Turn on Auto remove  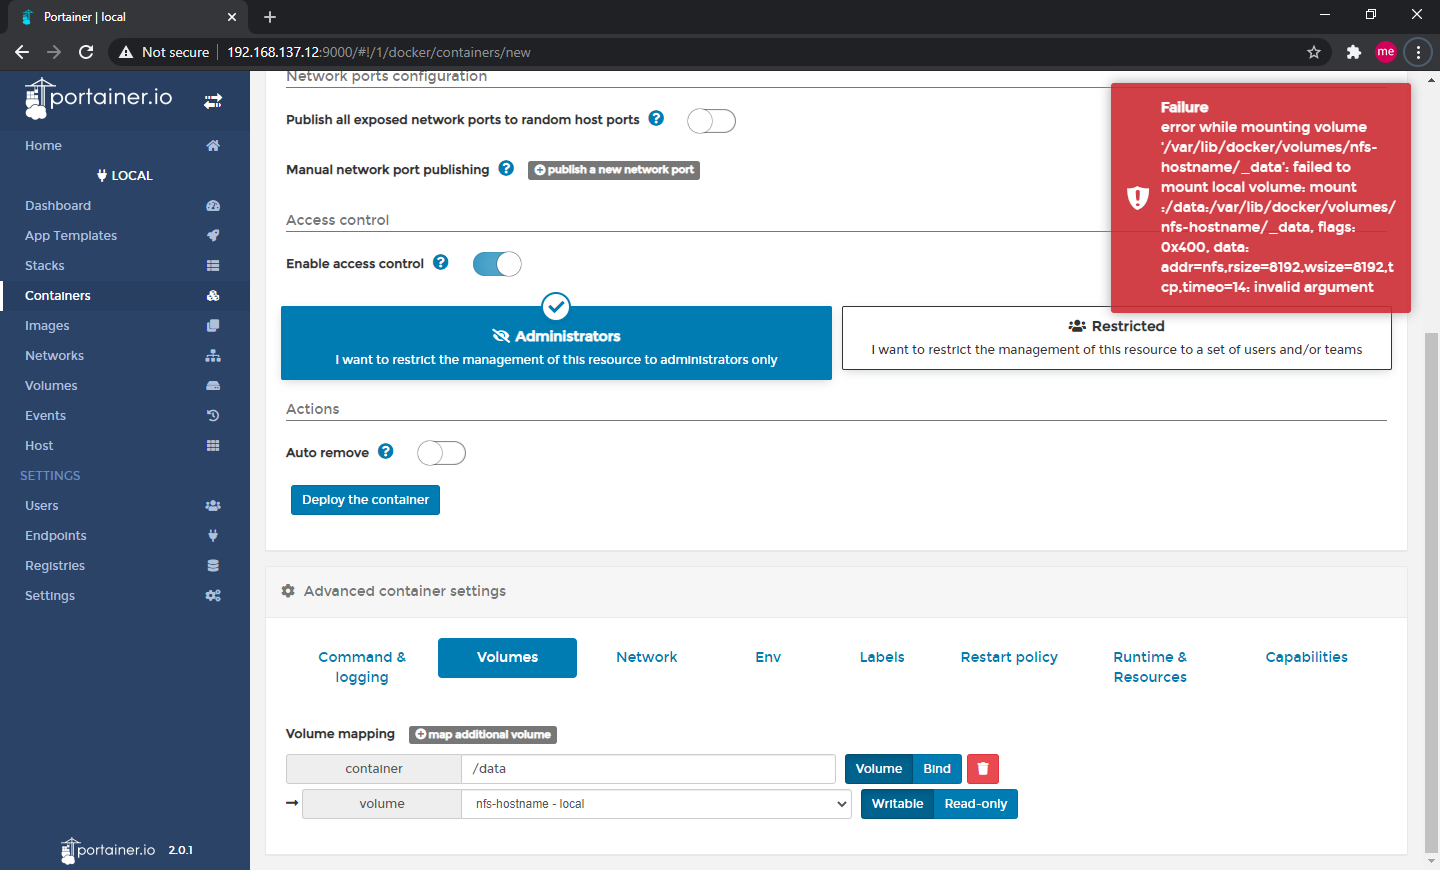tap(441, 452)
